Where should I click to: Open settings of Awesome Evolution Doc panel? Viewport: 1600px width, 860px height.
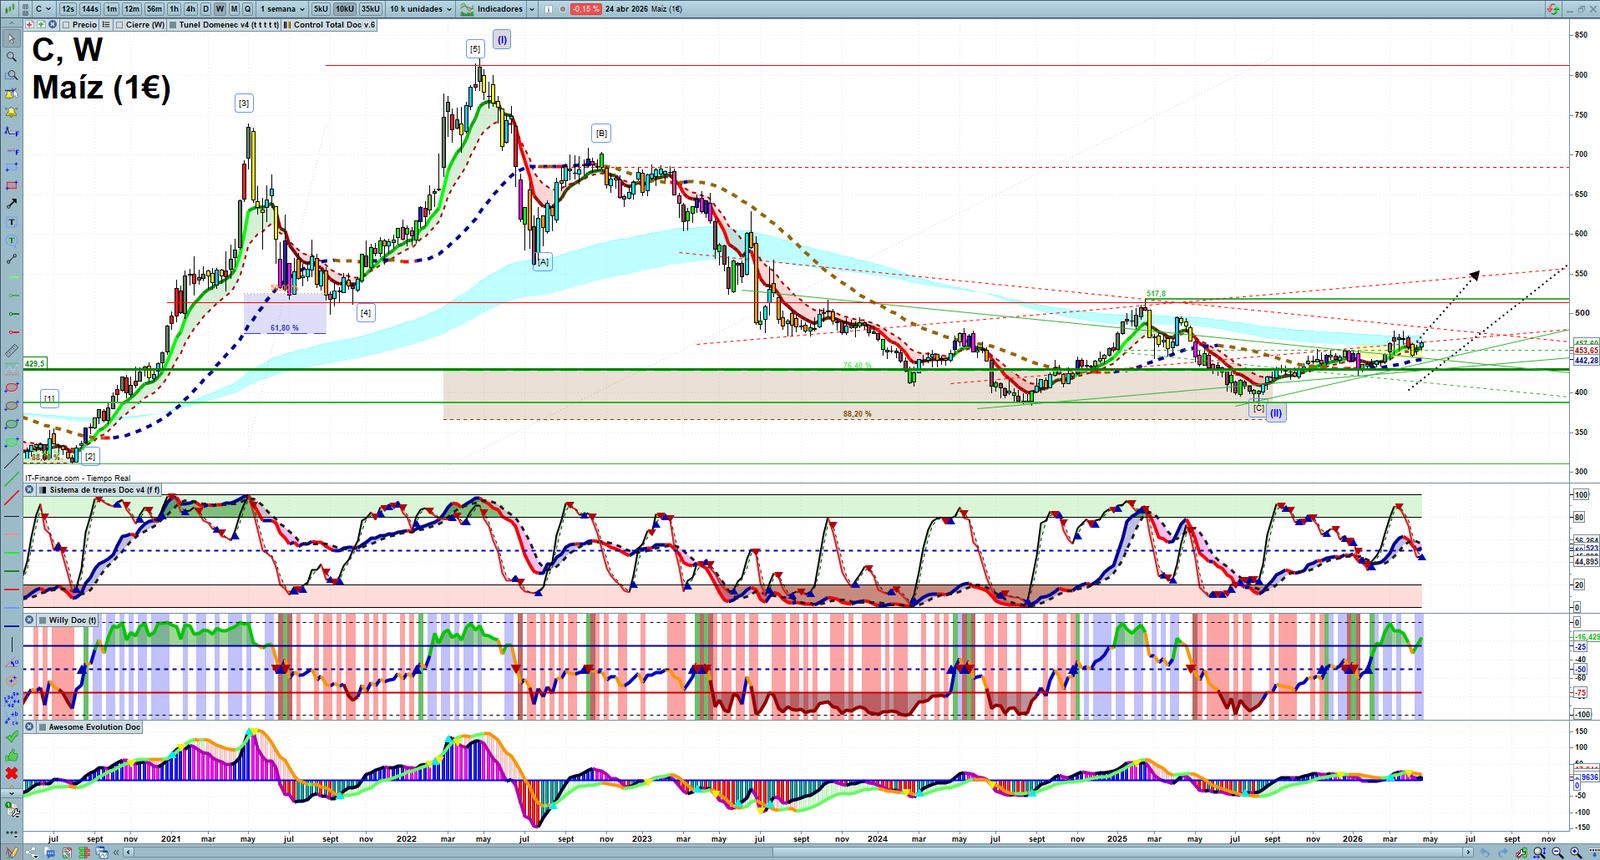point(42,727)
